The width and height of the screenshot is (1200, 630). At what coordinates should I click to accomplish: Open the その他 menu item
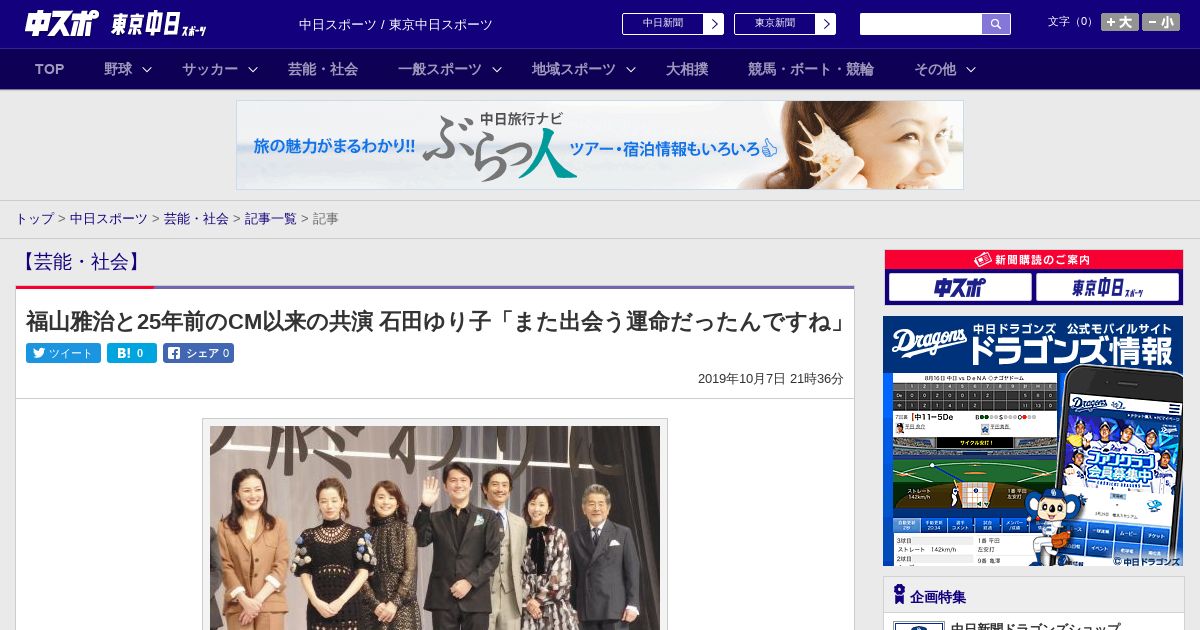click(935, 69)
